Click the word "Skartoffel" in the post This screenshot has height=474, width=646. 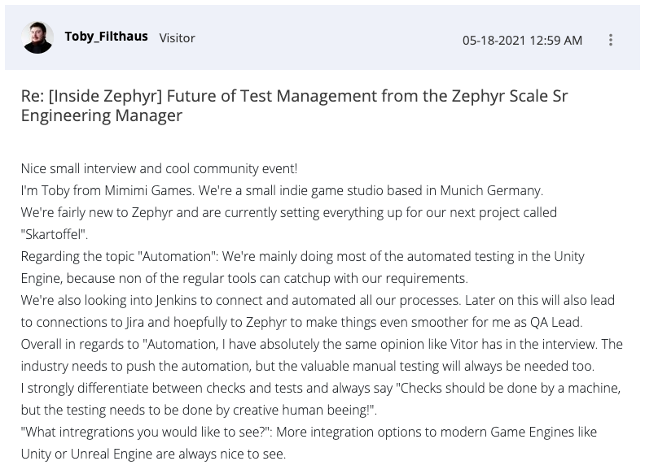pos(54,234)
